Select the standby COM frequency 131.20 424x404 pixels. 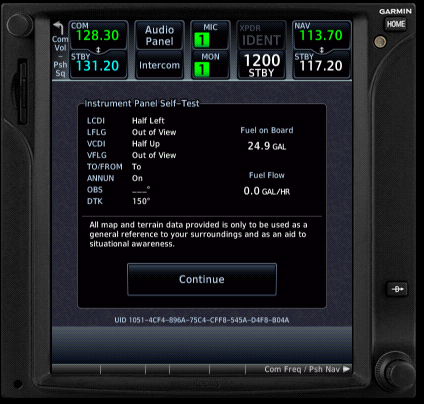pos(98,65)
